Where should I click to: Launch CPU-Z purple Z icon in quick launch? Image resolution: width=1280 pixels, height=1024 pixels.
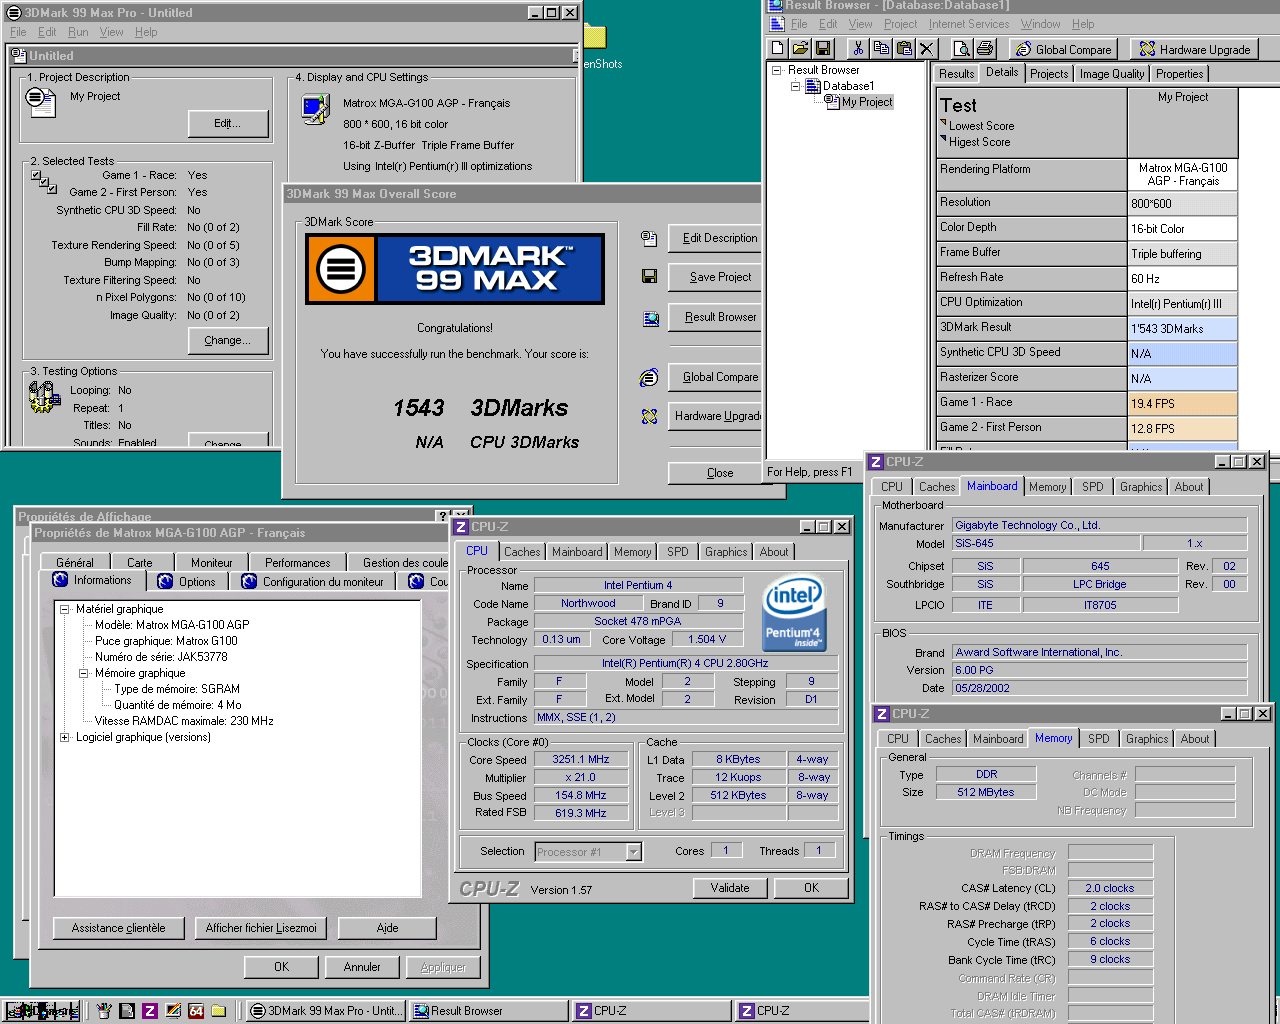coord(149,1011)
